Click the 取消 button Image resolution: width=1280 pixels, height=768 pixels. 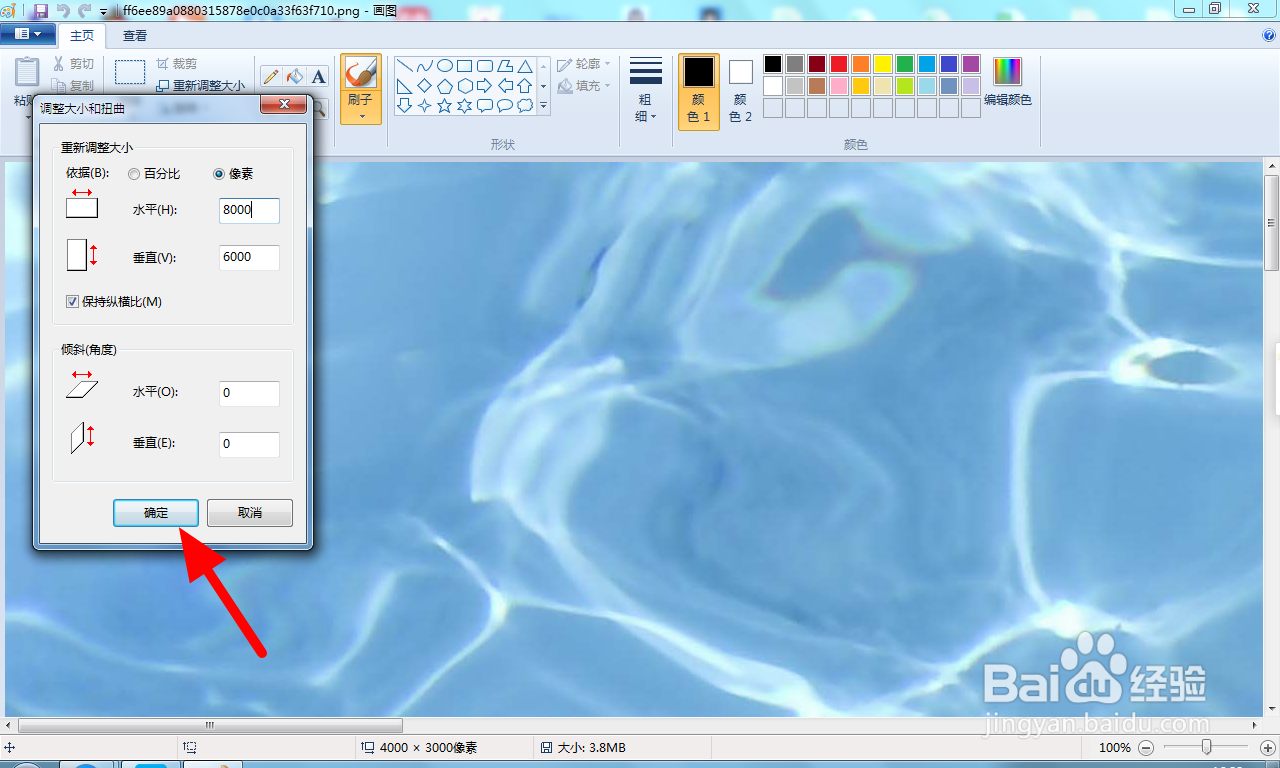coord(250,513)
